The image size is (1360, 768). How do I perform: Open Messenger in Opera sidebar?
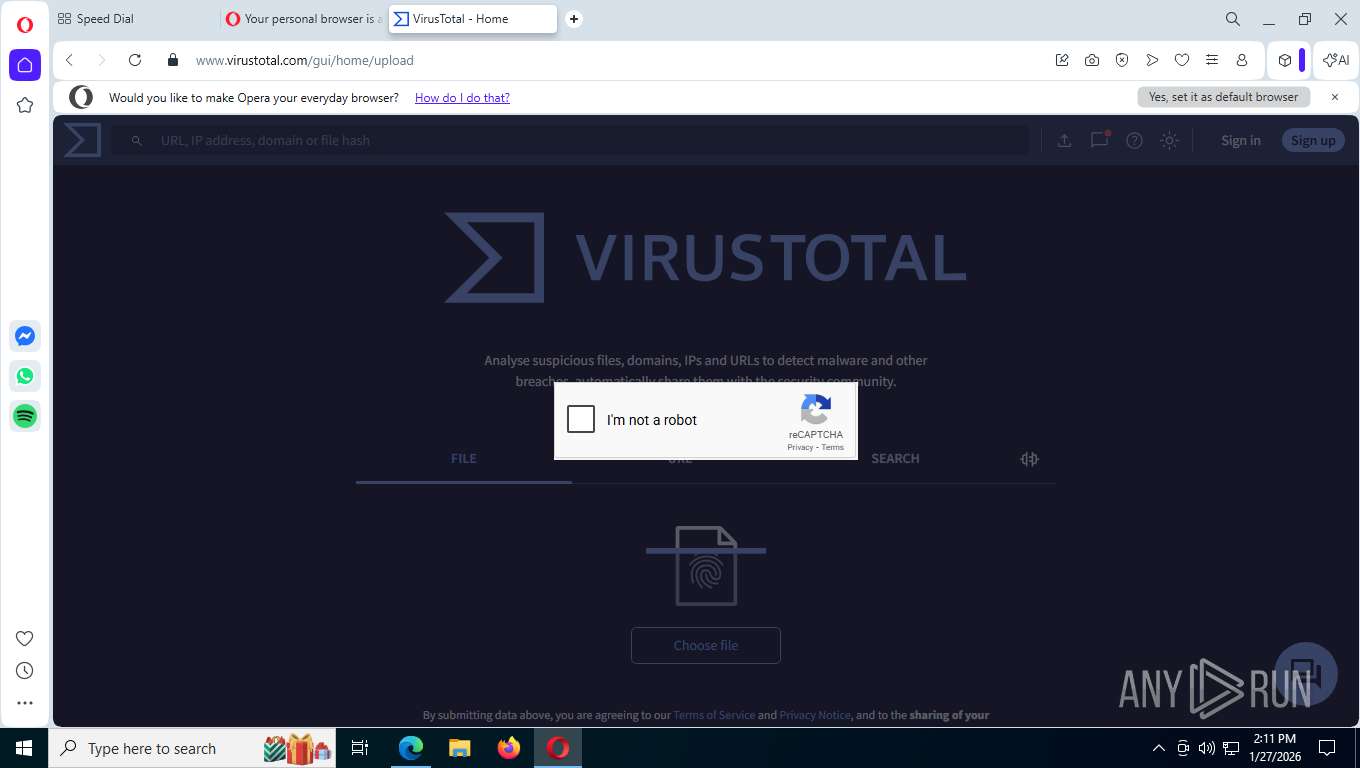coord(25,336)
